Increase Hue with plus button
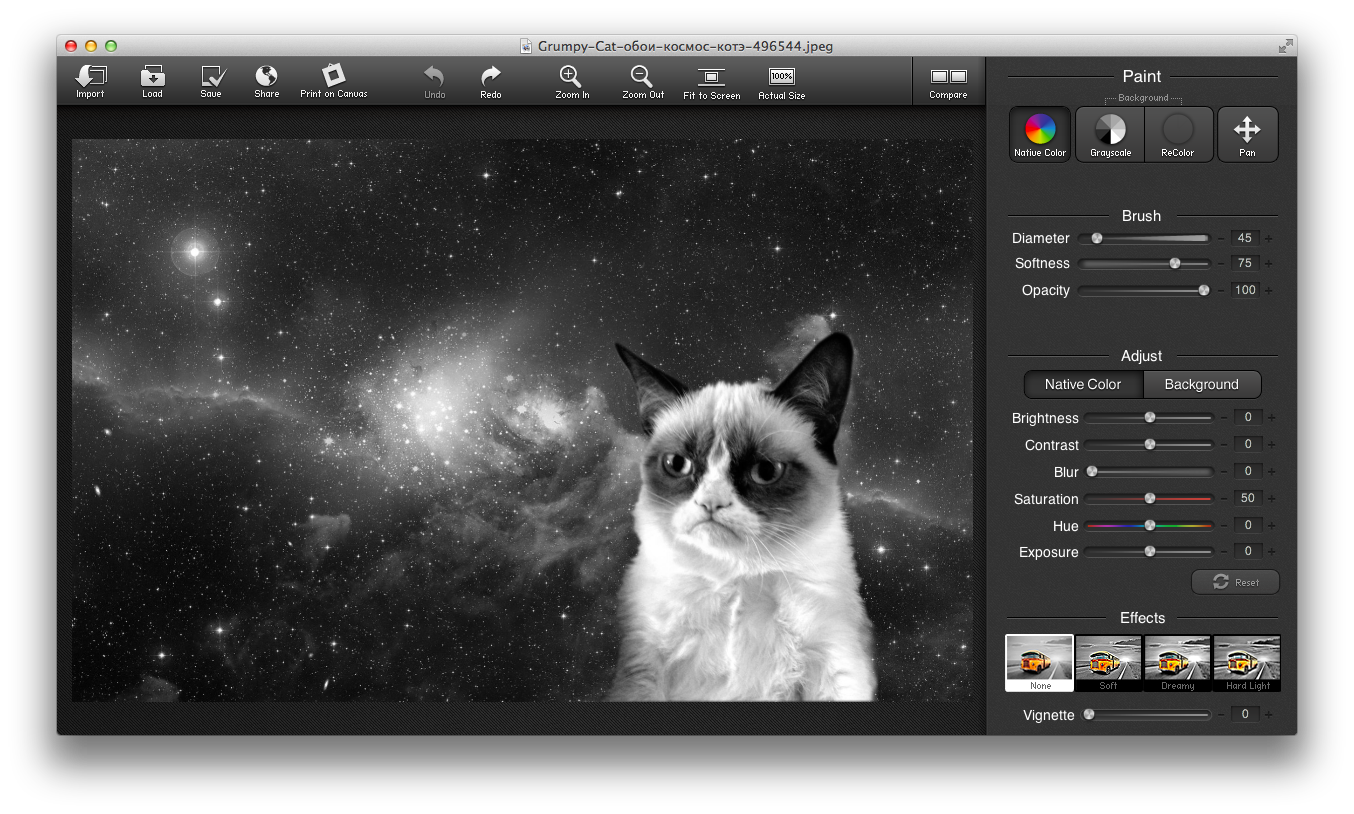The image size is (1354, 814). (1272, 526)
